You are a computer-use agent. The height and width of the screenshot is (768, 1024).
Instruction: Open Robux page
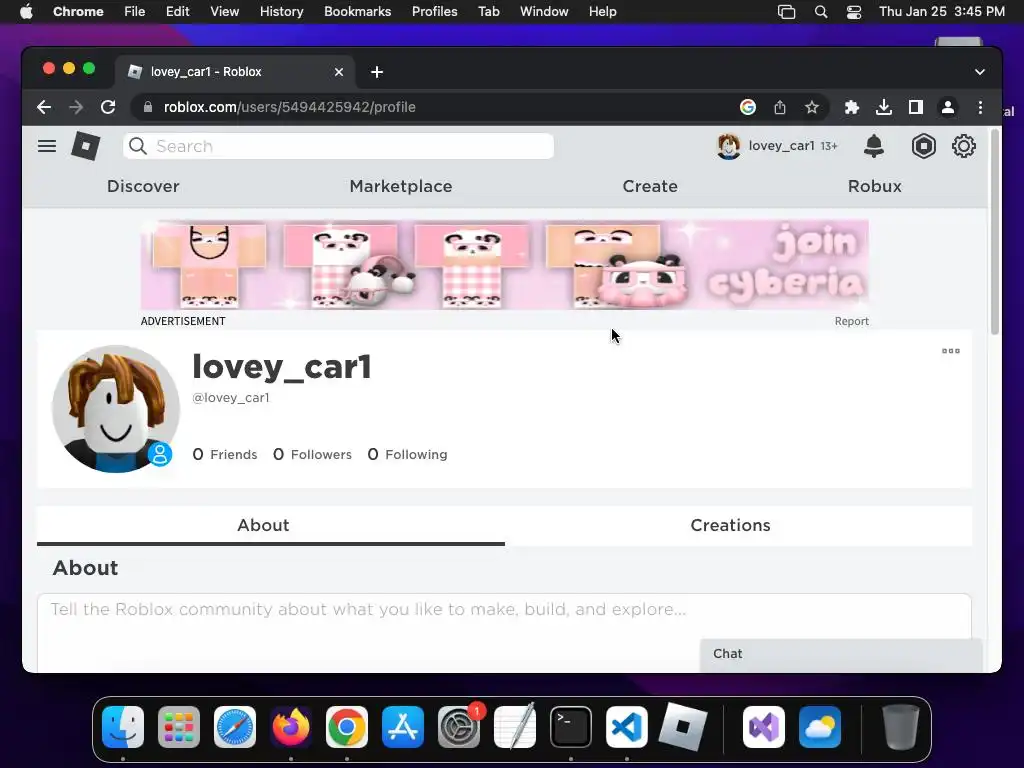pyautogui.click(x=874, y=186)
